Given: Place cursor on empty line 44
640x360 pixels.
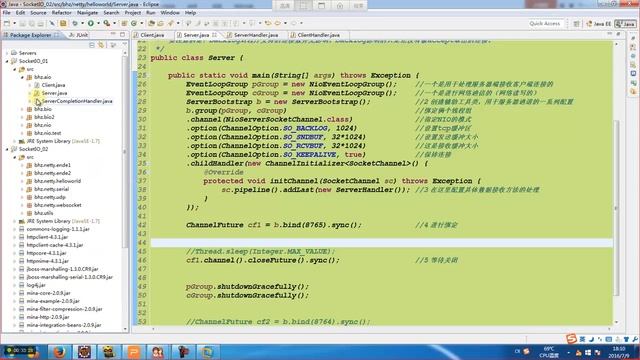Looking at the screenshot, I should (x=382, y=243).
